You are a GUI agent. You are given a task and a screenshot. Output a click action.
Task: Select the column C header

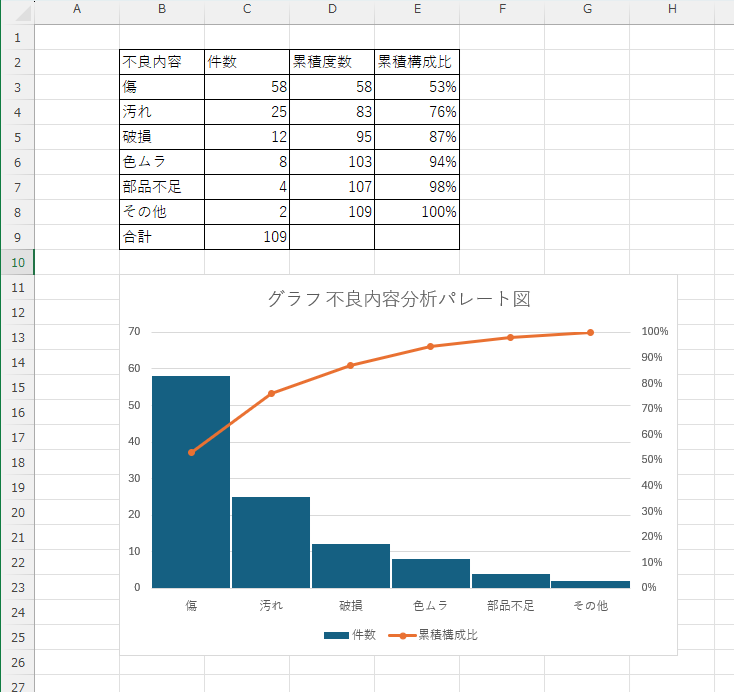(x=247, y=9)
